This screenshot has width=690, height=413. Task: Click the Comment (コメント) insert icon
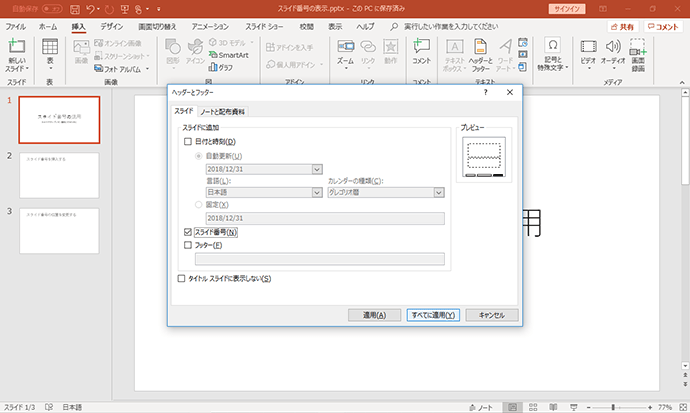coord(422,46)
